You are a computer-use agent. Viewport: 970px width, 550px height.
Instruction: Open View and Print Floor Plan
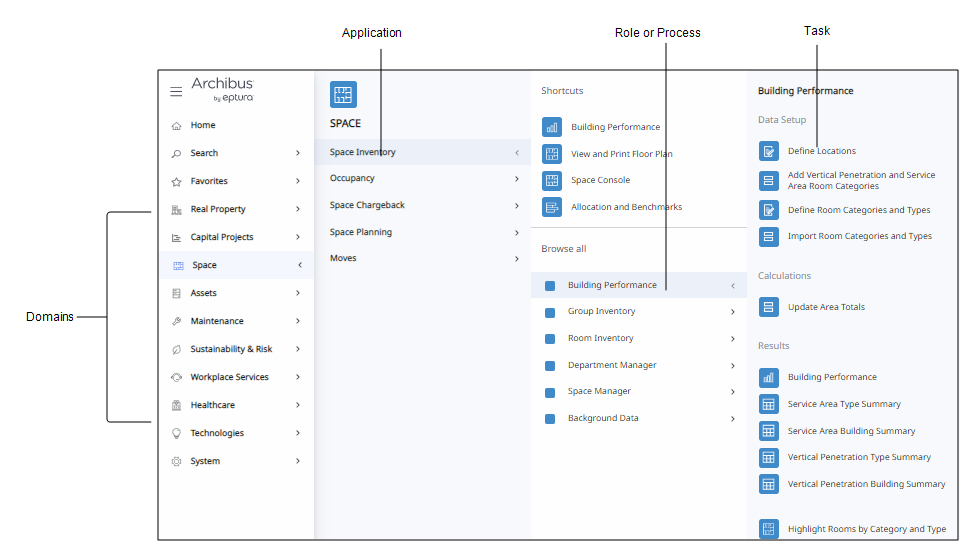pos(621,154)
